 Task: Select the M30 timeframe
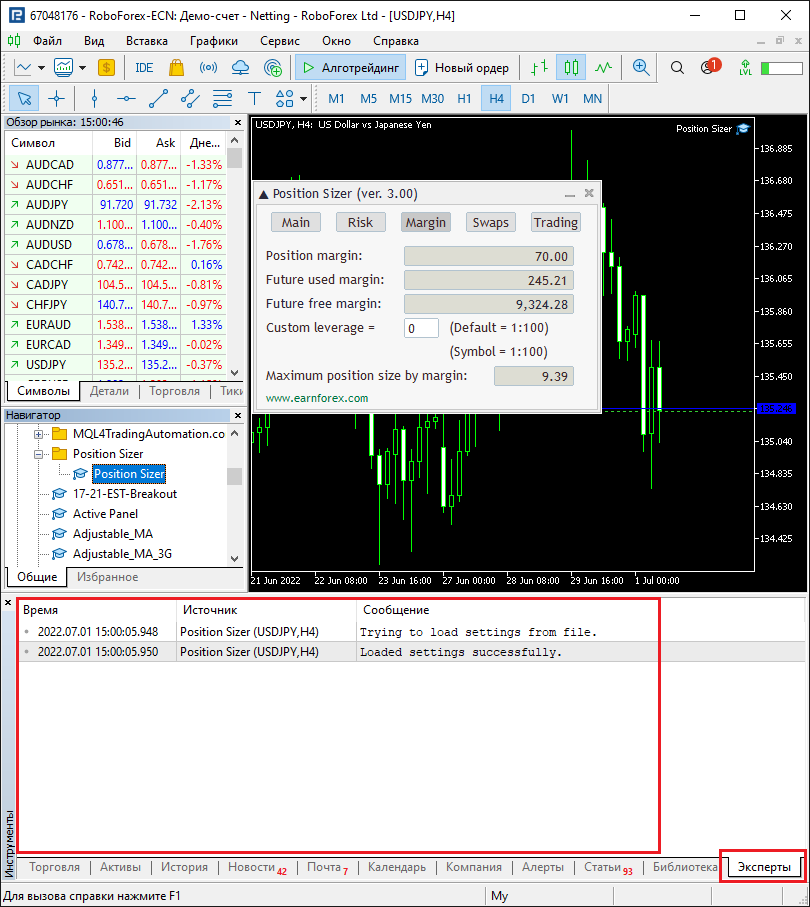(432, 98)
